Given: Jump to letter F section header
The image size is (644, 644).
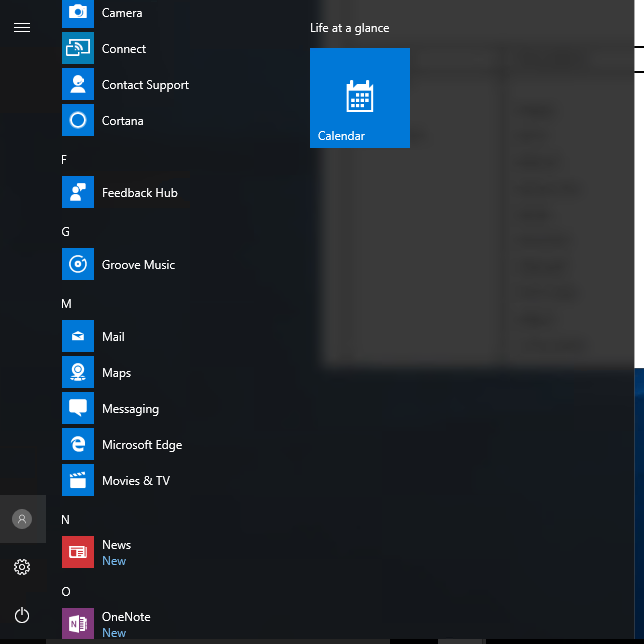Looking at the screenshot, I should coord(64,159).
